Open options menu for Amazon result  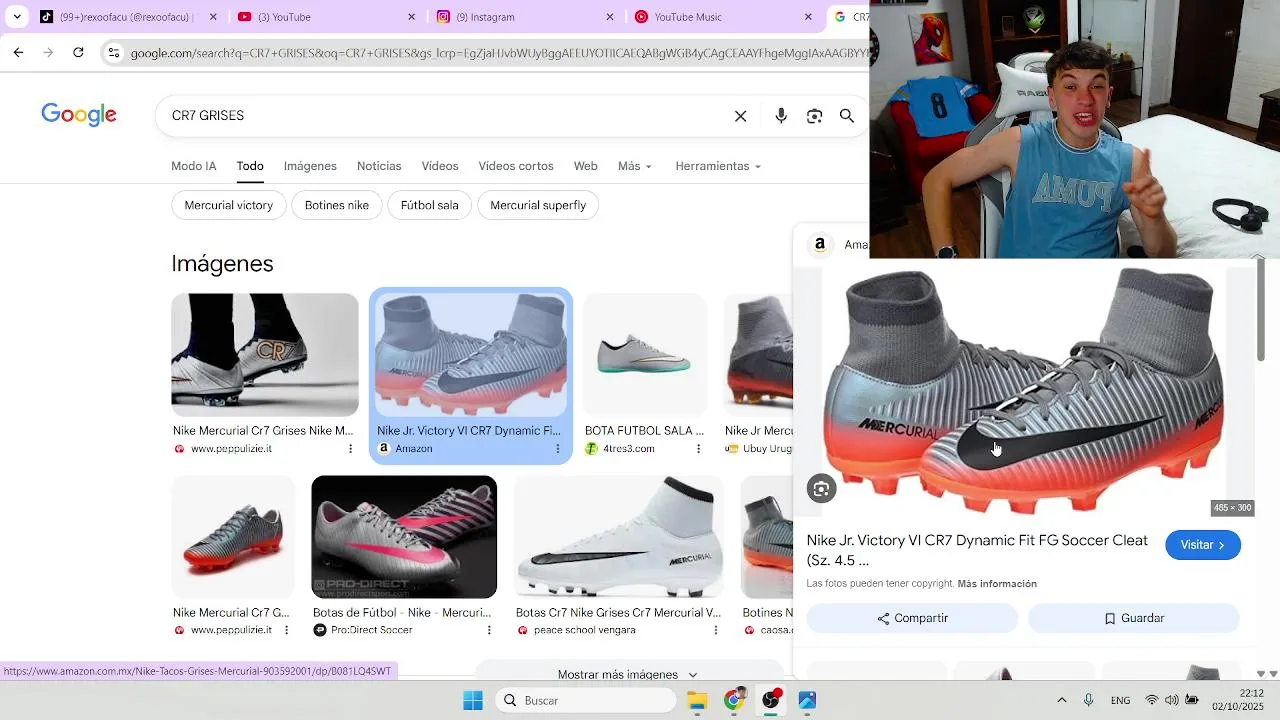(558, 449)
